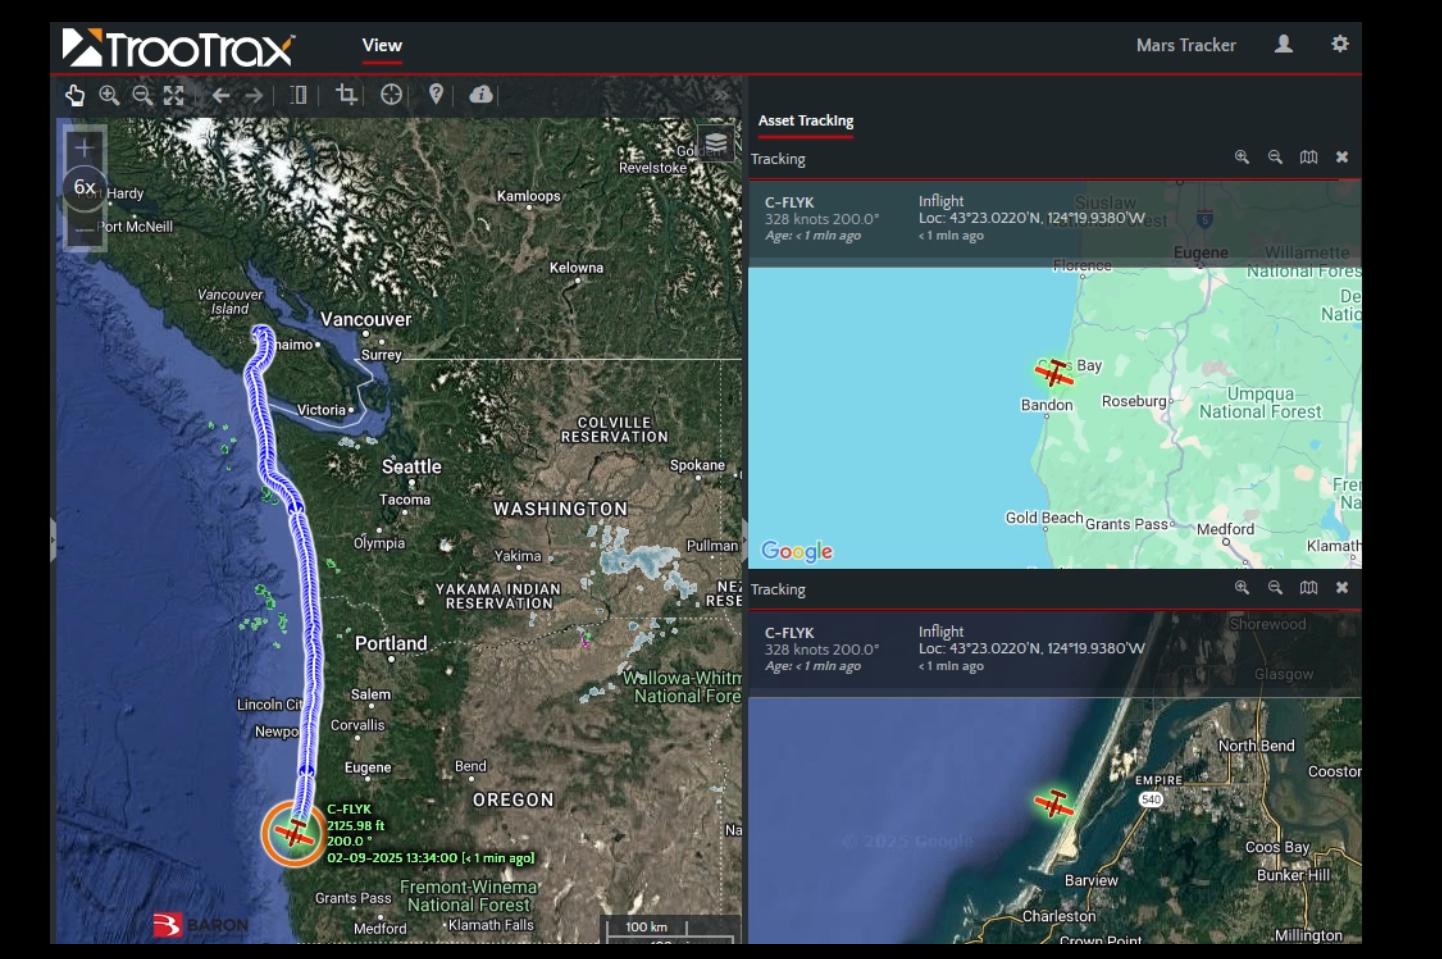Click the Inflight status in road-map panel
The width and height of the screenshot is (1442, 959).
(941, 201)
